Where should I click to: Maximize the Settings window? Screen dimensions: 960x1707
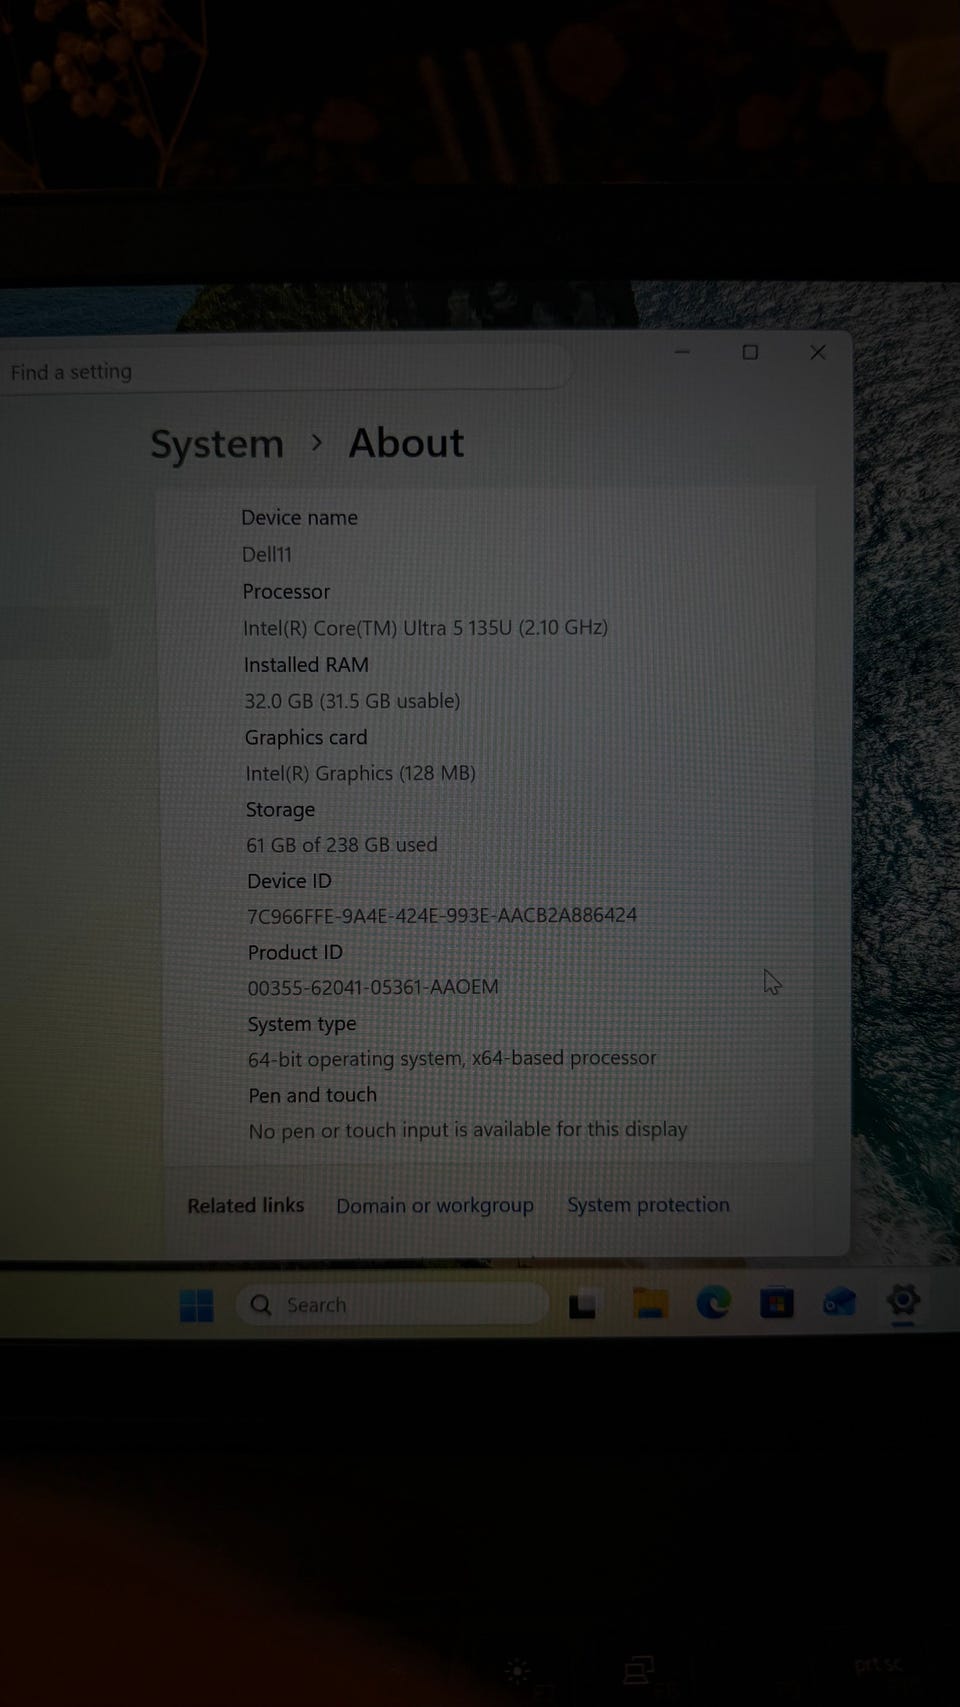(750, 352)
